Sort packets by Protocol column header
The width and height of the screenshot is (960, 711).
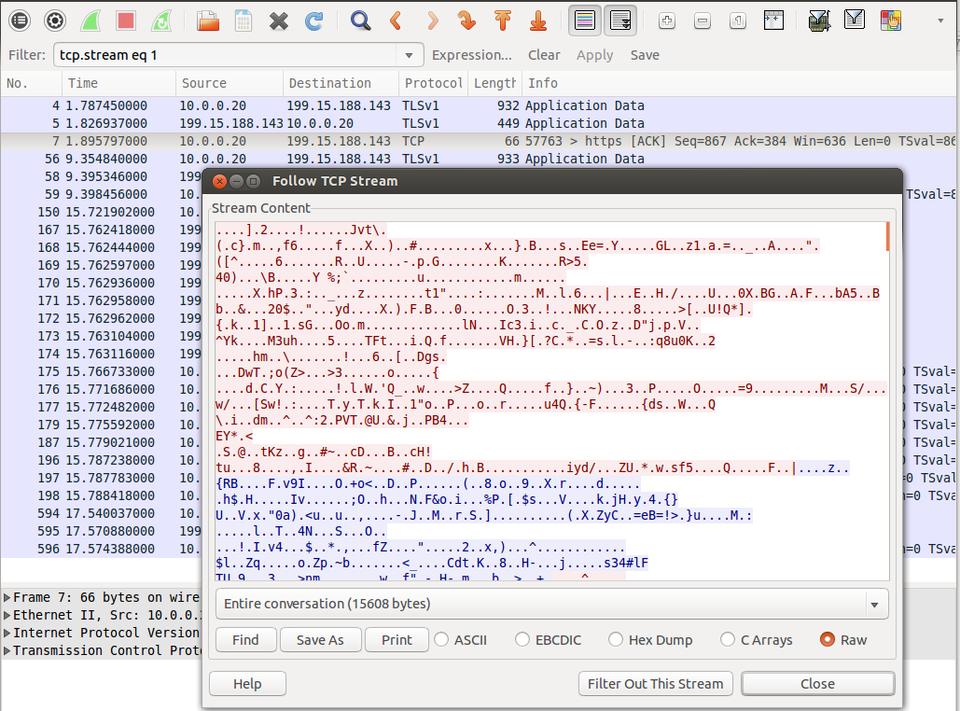tap(432, 83)
